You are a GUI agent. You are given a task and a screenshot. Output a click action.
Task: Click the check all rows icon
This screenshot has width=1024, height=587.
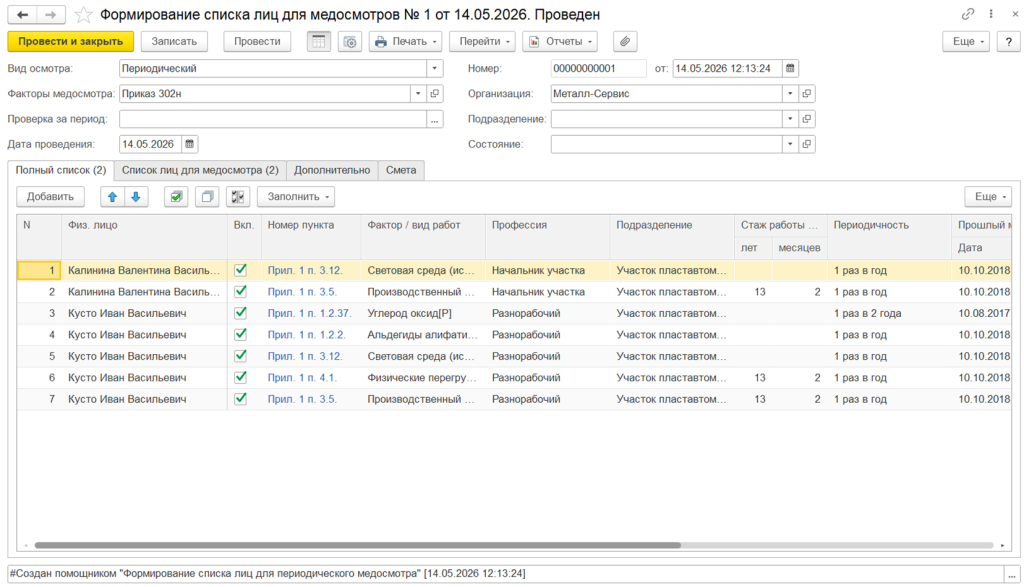click(176, 197)
